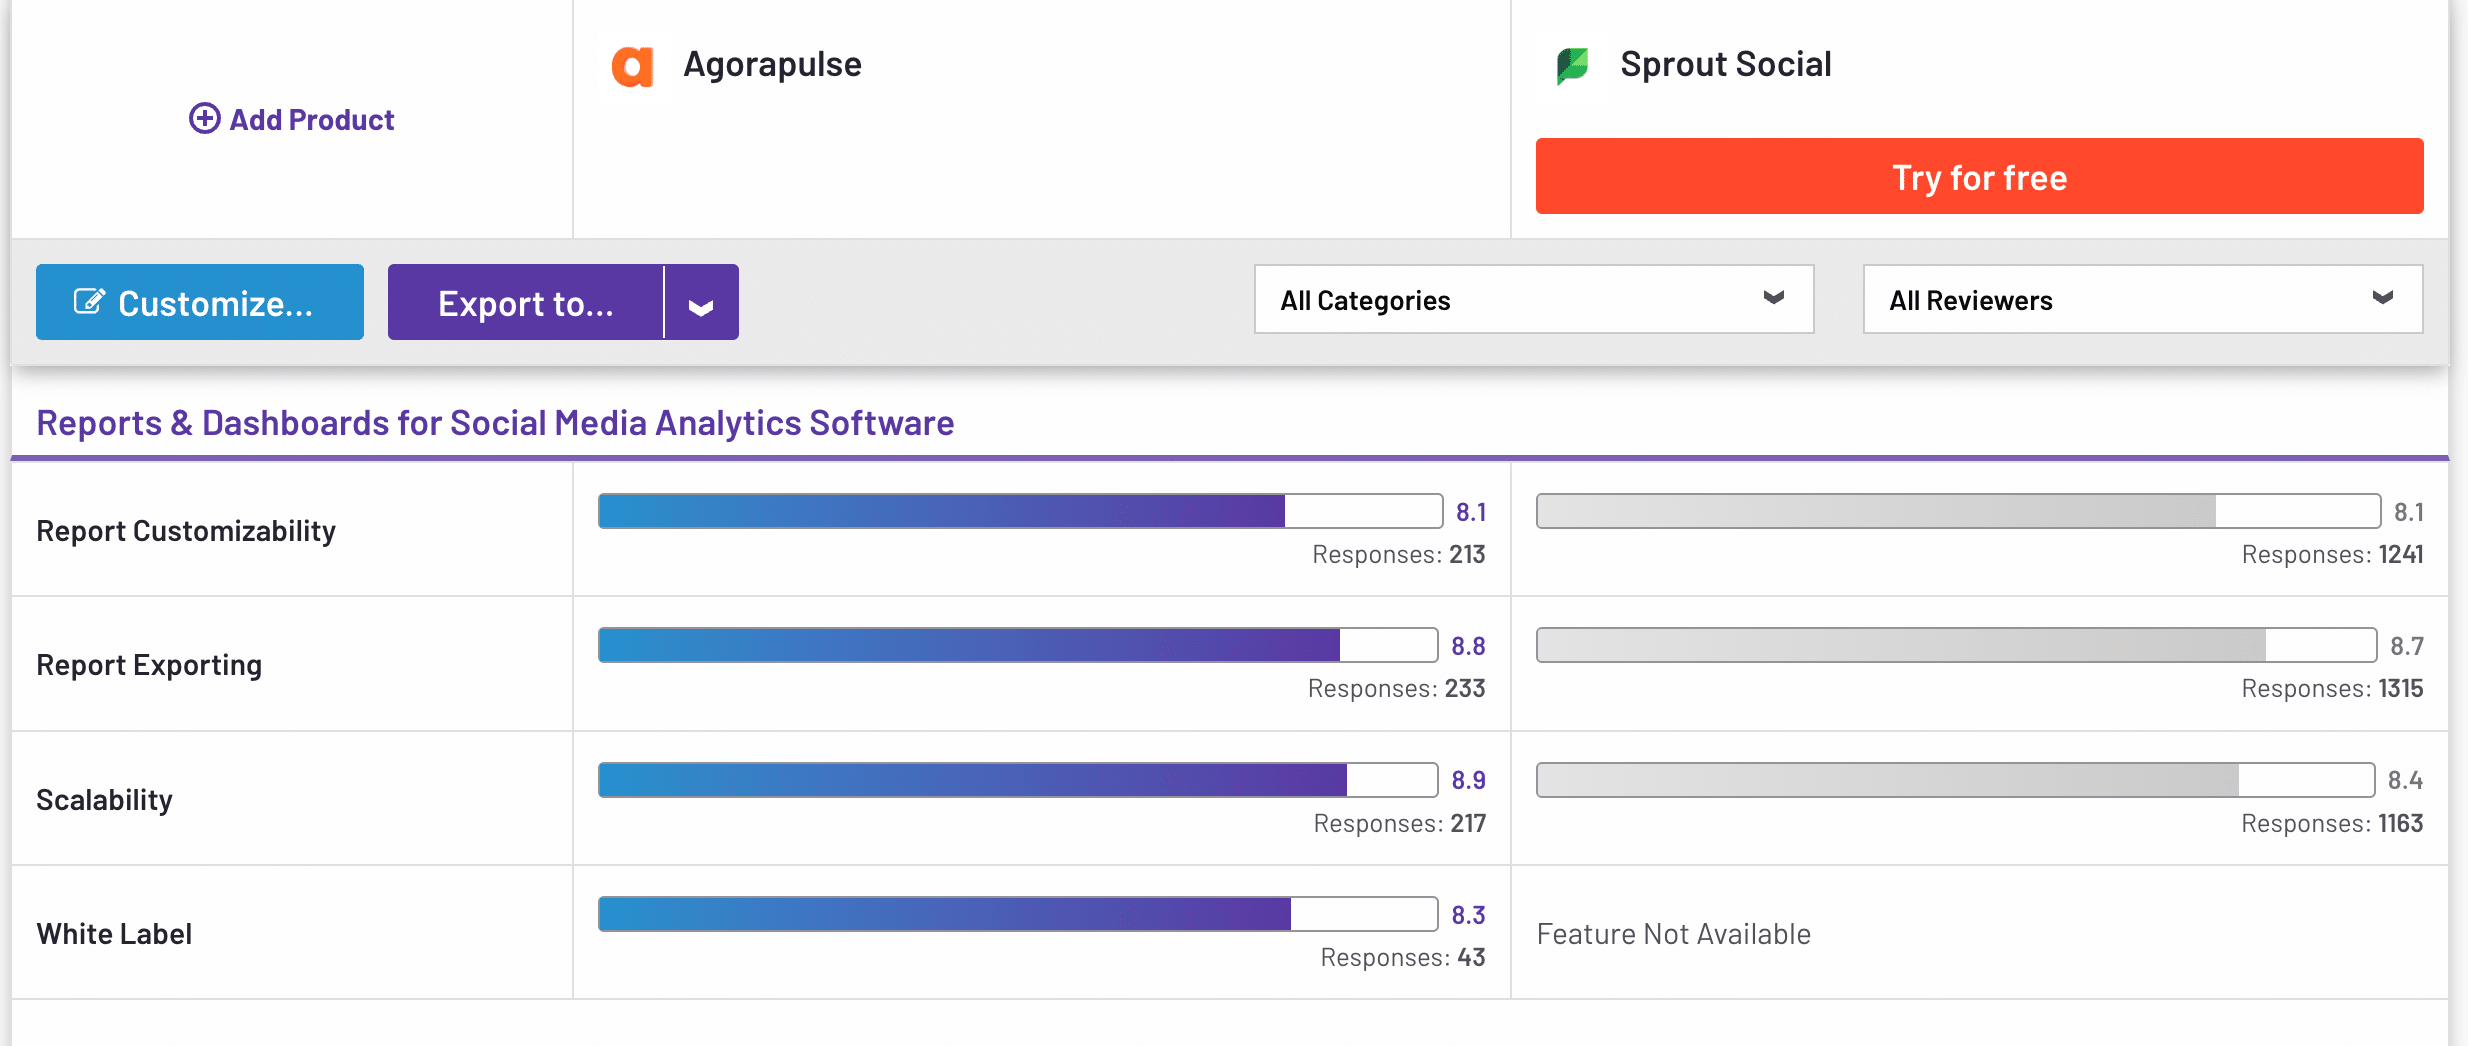Open the Agorapulse product name link
2468x1046 pixels.
(772, 64)
